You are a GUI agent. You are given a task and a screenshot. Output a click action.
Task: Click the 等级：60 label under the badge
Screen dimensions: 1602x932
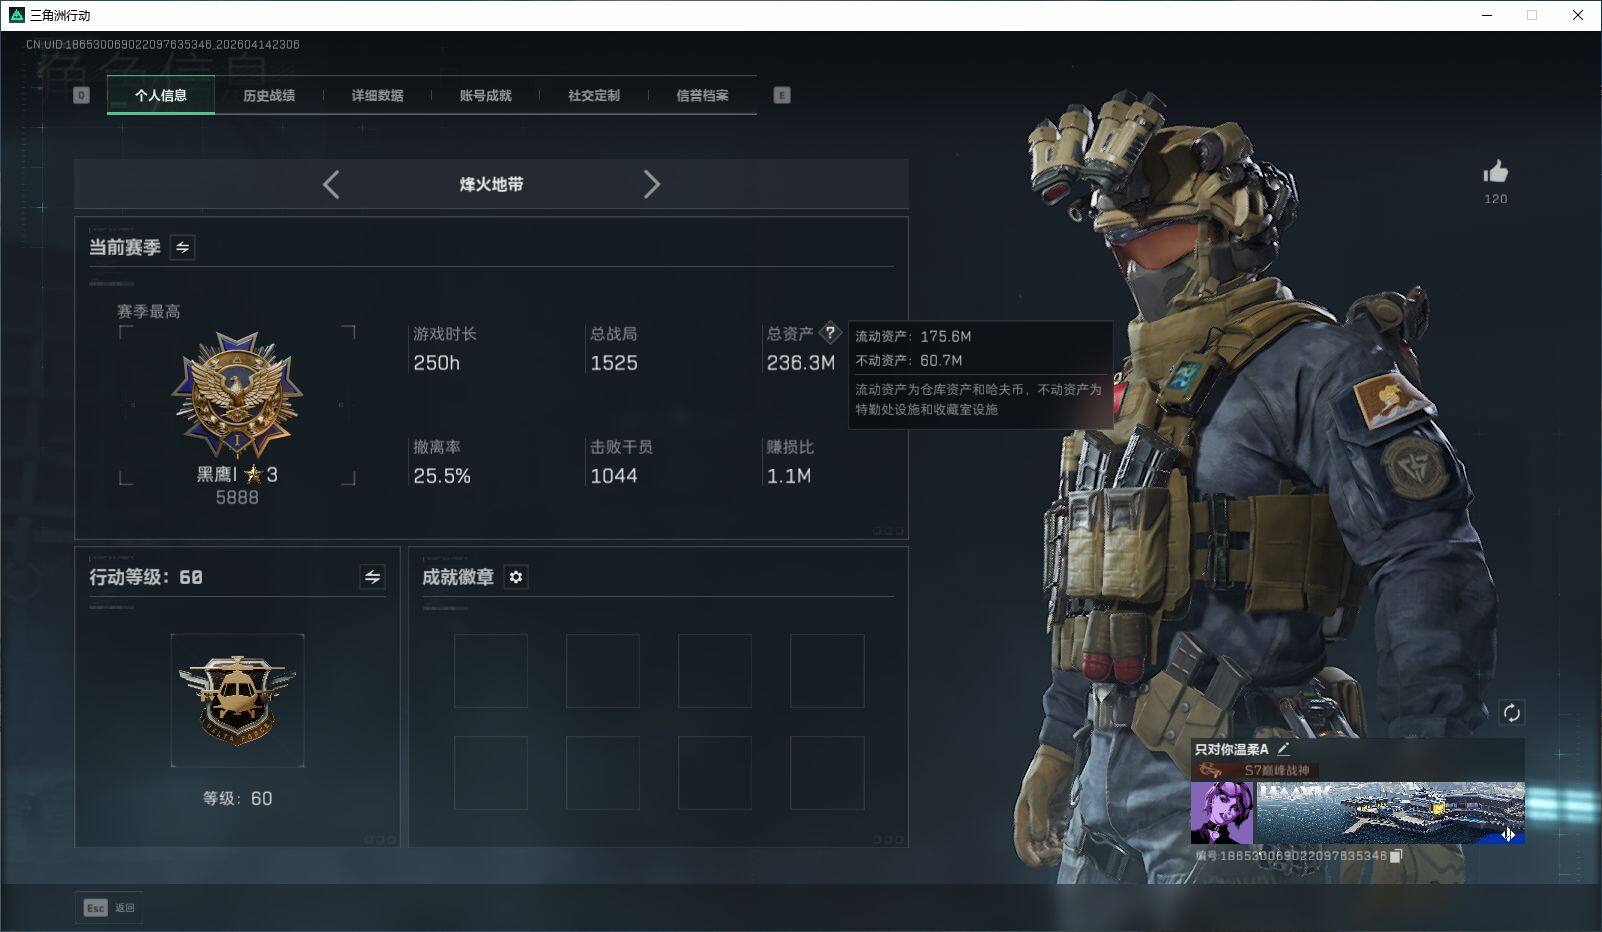coord(237,798)
